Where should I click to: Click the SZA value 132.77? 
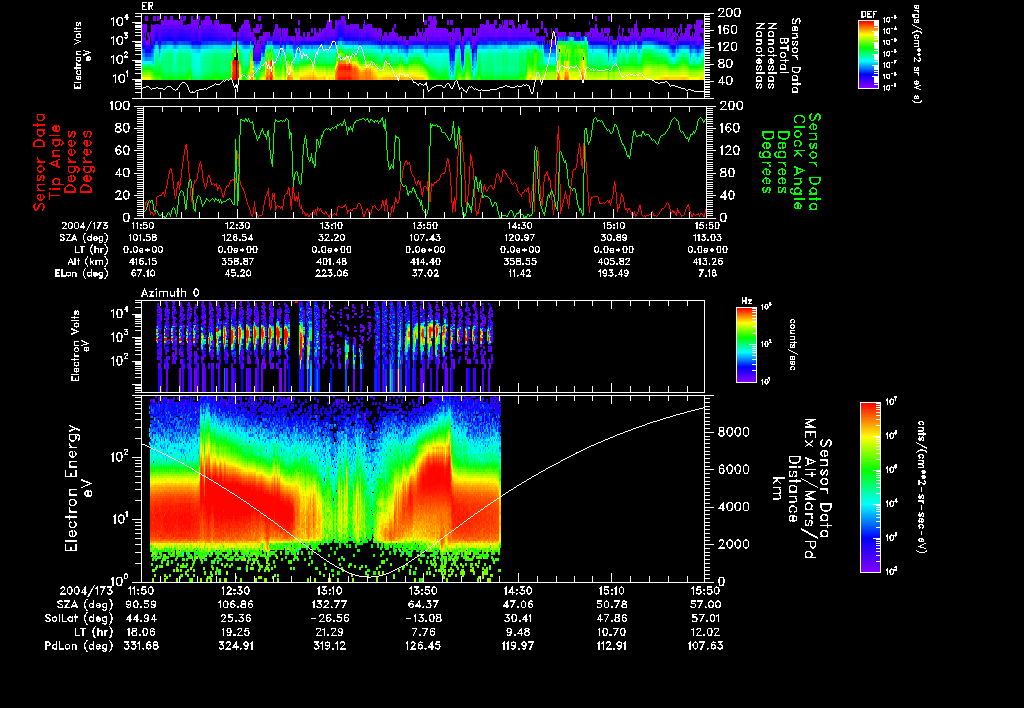[329, 604]
